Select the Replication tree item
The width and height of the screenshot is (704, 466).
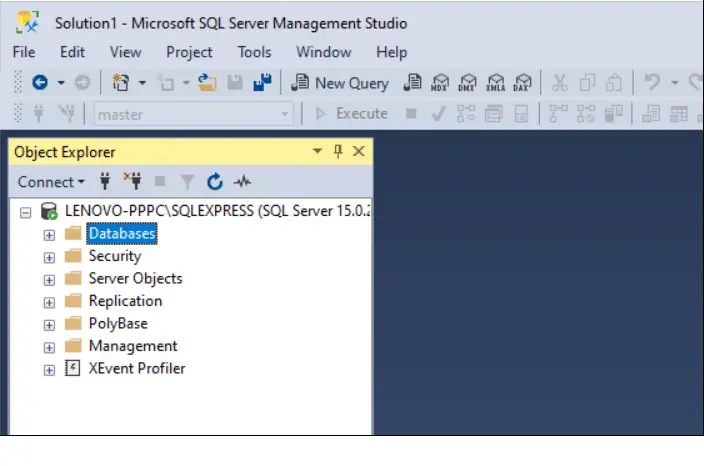point(125,301)
